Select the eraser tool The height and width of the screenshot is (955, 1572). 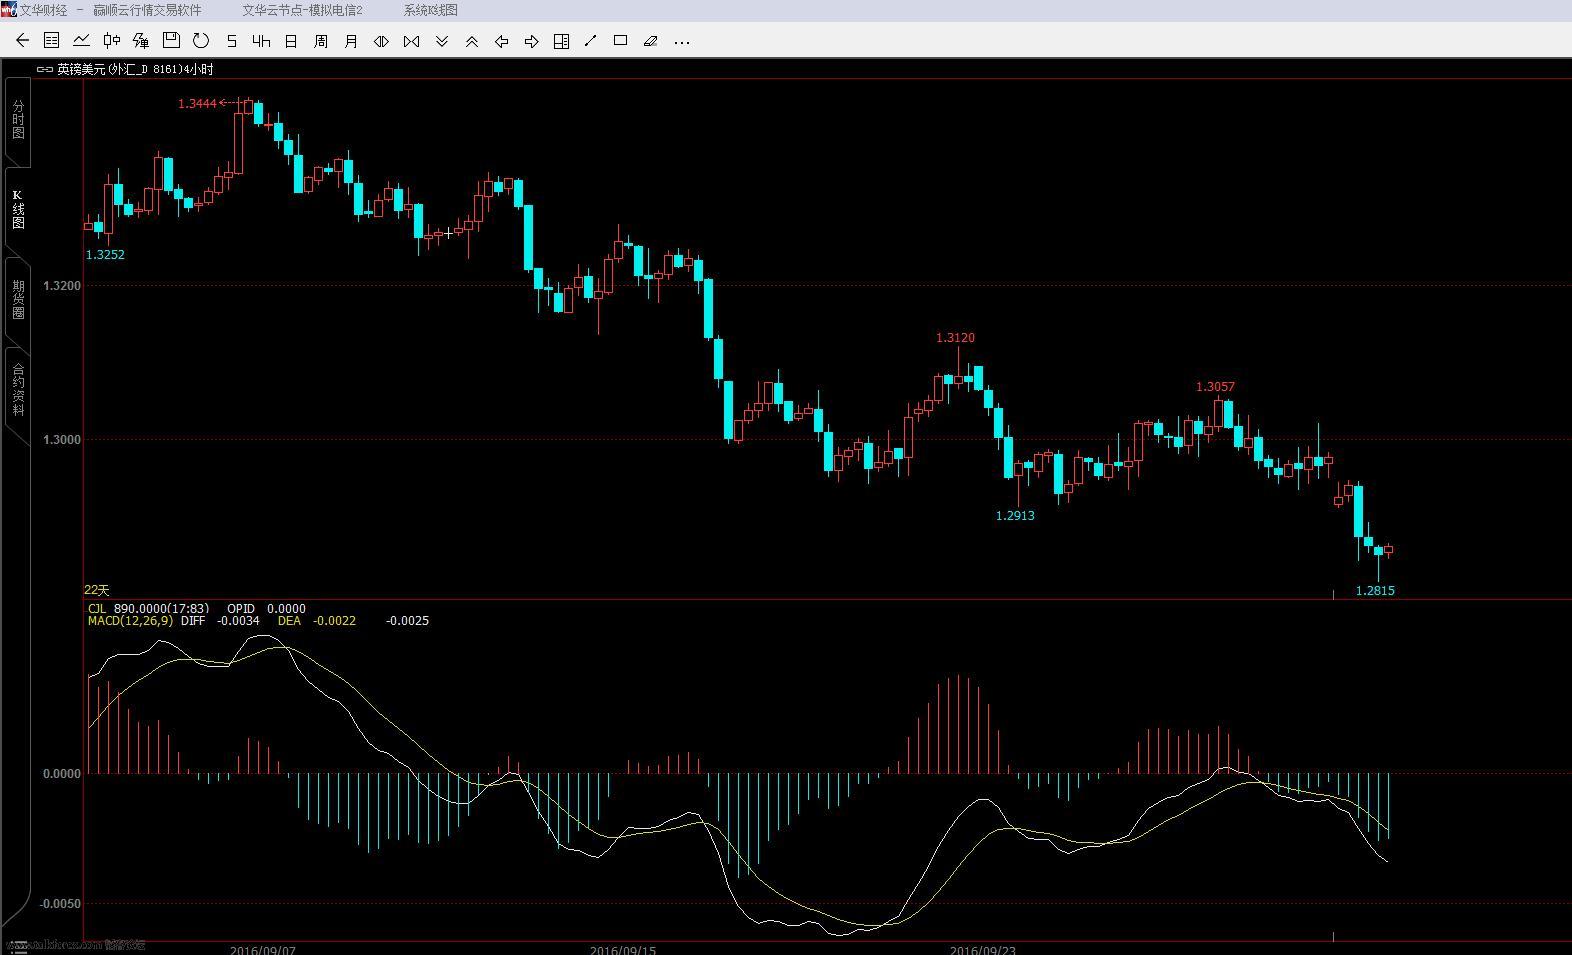[651, 41]
